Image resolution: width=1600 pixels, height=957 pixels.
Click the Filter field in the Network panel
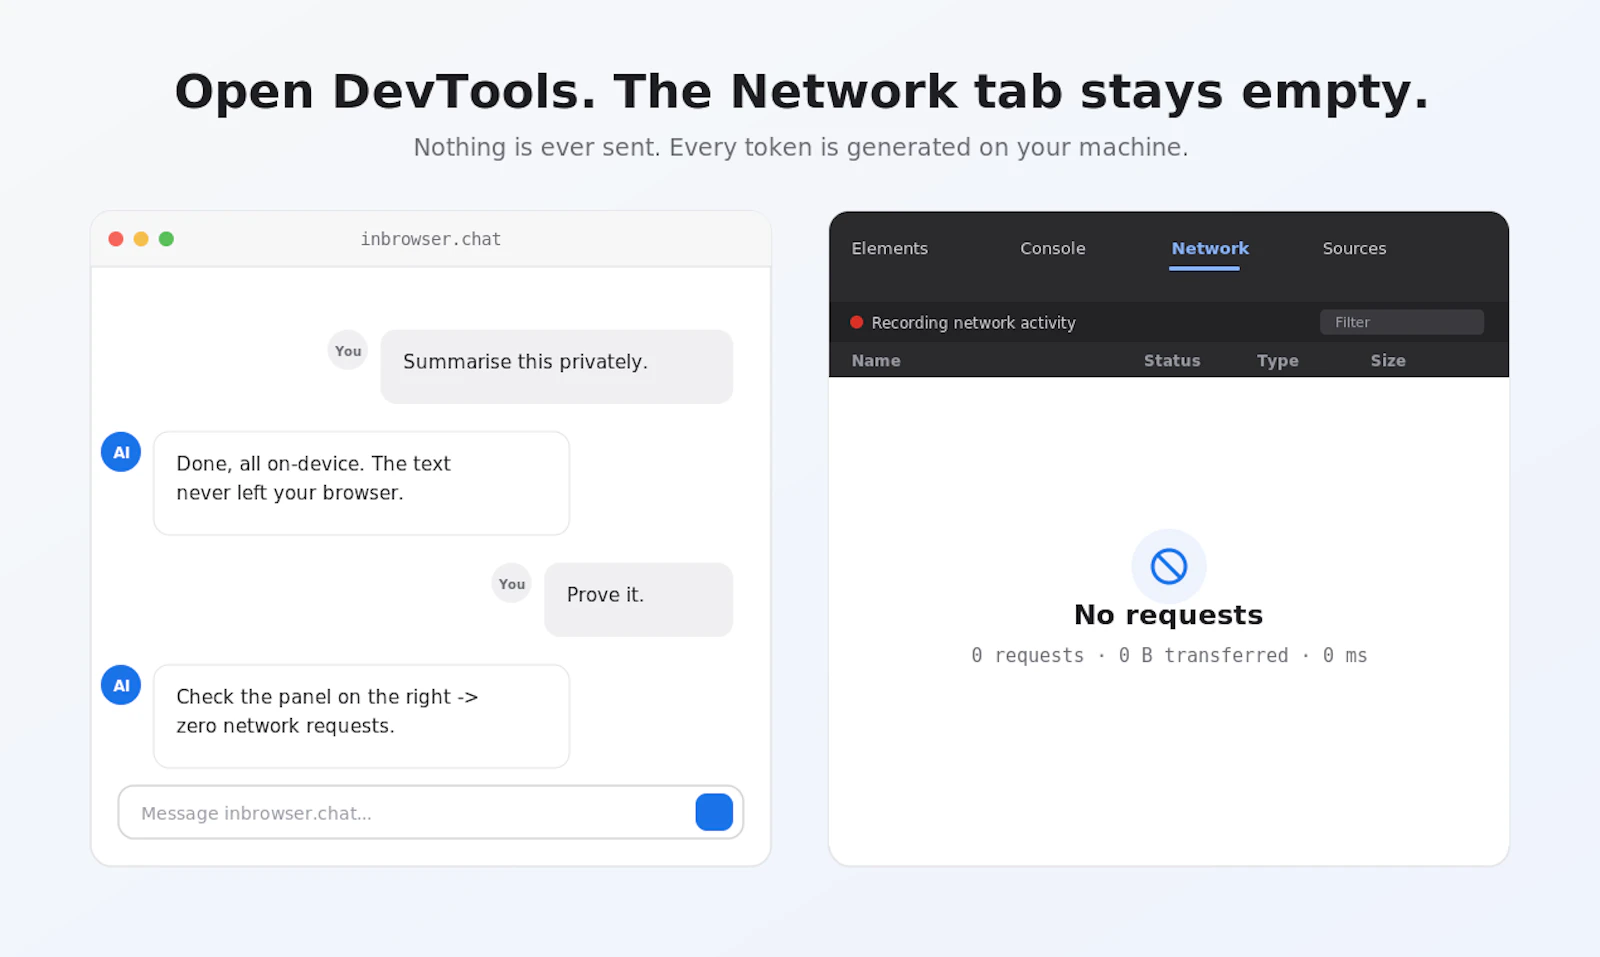tap(1402, 322)
